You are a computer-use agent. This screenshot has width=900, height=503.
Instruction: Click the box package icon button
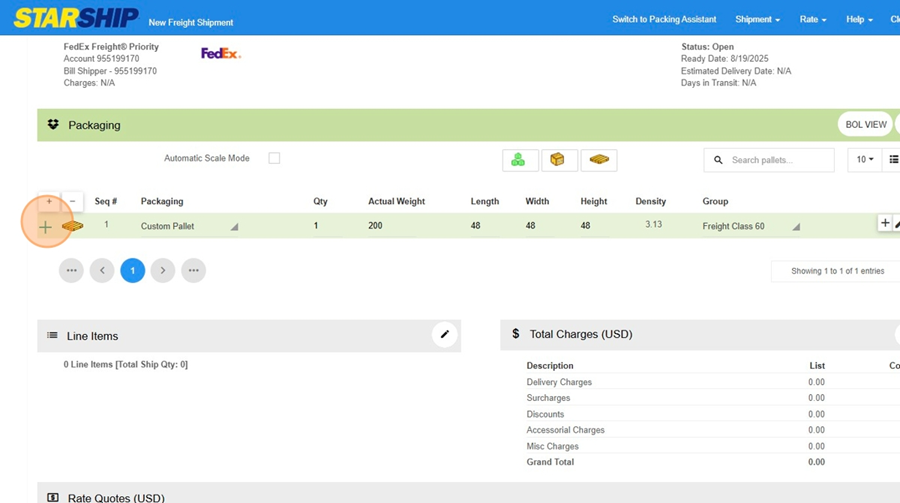pos(558,160)
